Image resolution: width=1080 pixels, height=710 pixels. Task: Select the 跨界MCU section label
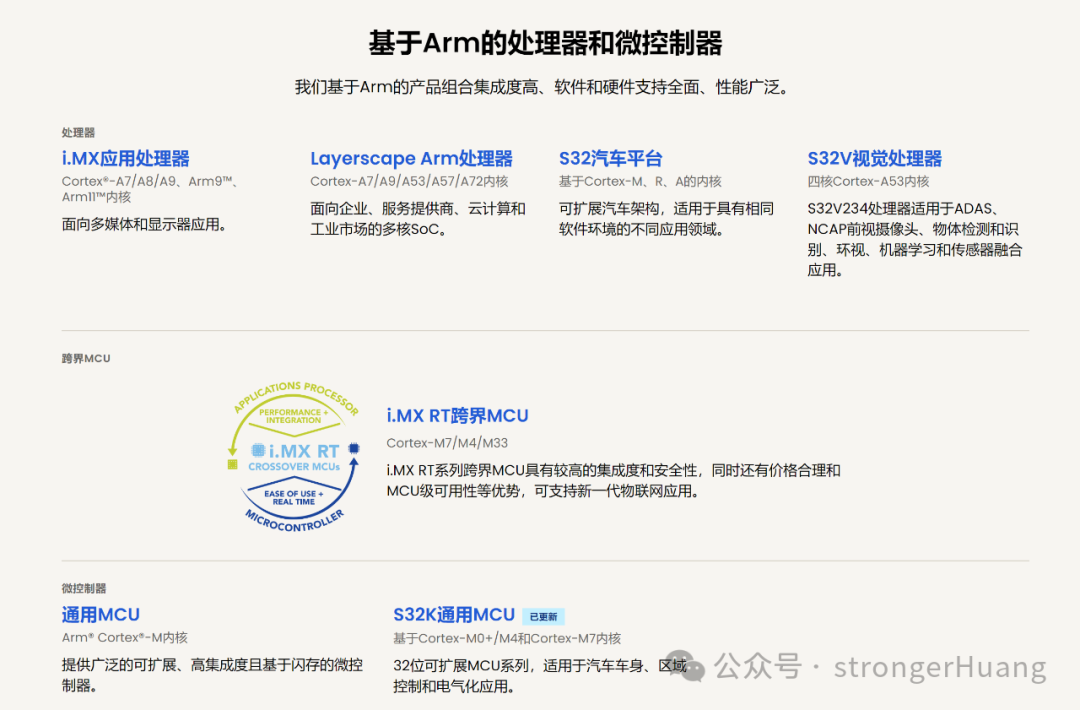tap(83, 358)
